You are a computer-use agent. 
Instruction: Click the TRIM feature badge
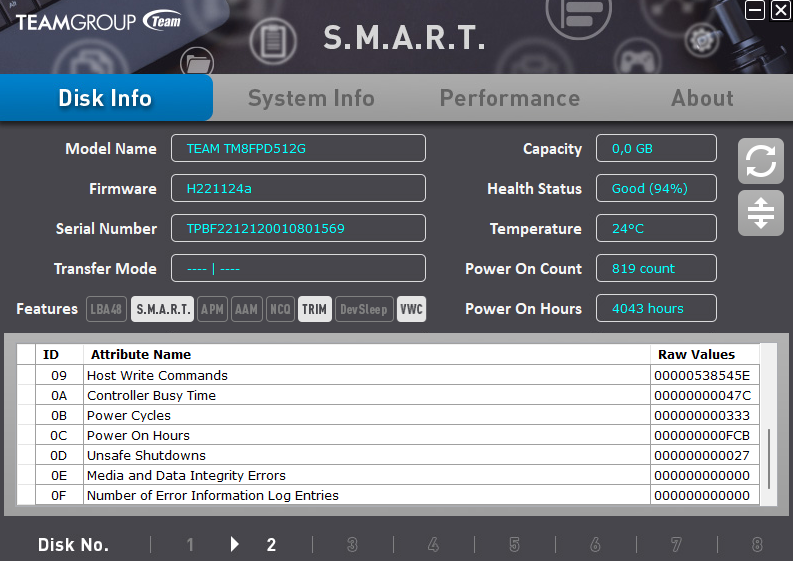(x=314, y=309)
